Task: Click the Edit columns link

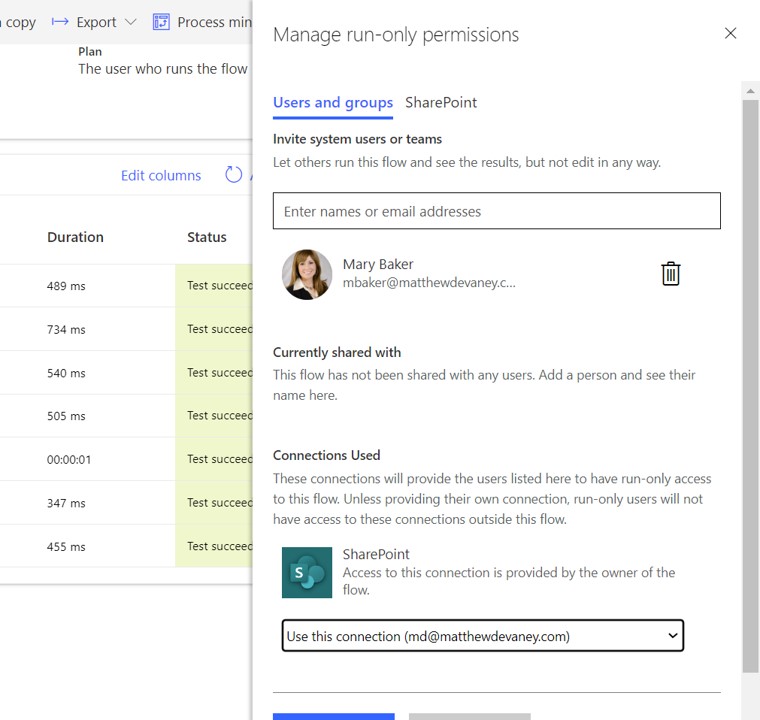Action: click(161, 175)
